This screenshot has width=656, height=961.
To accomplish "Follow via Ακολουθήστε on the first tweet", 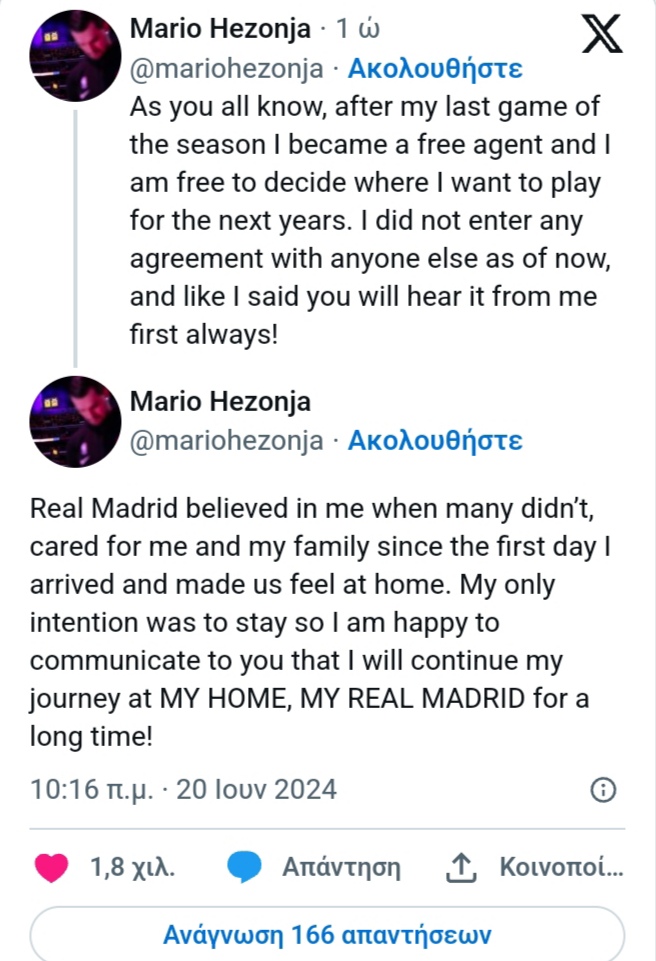I will pos(434,69).
